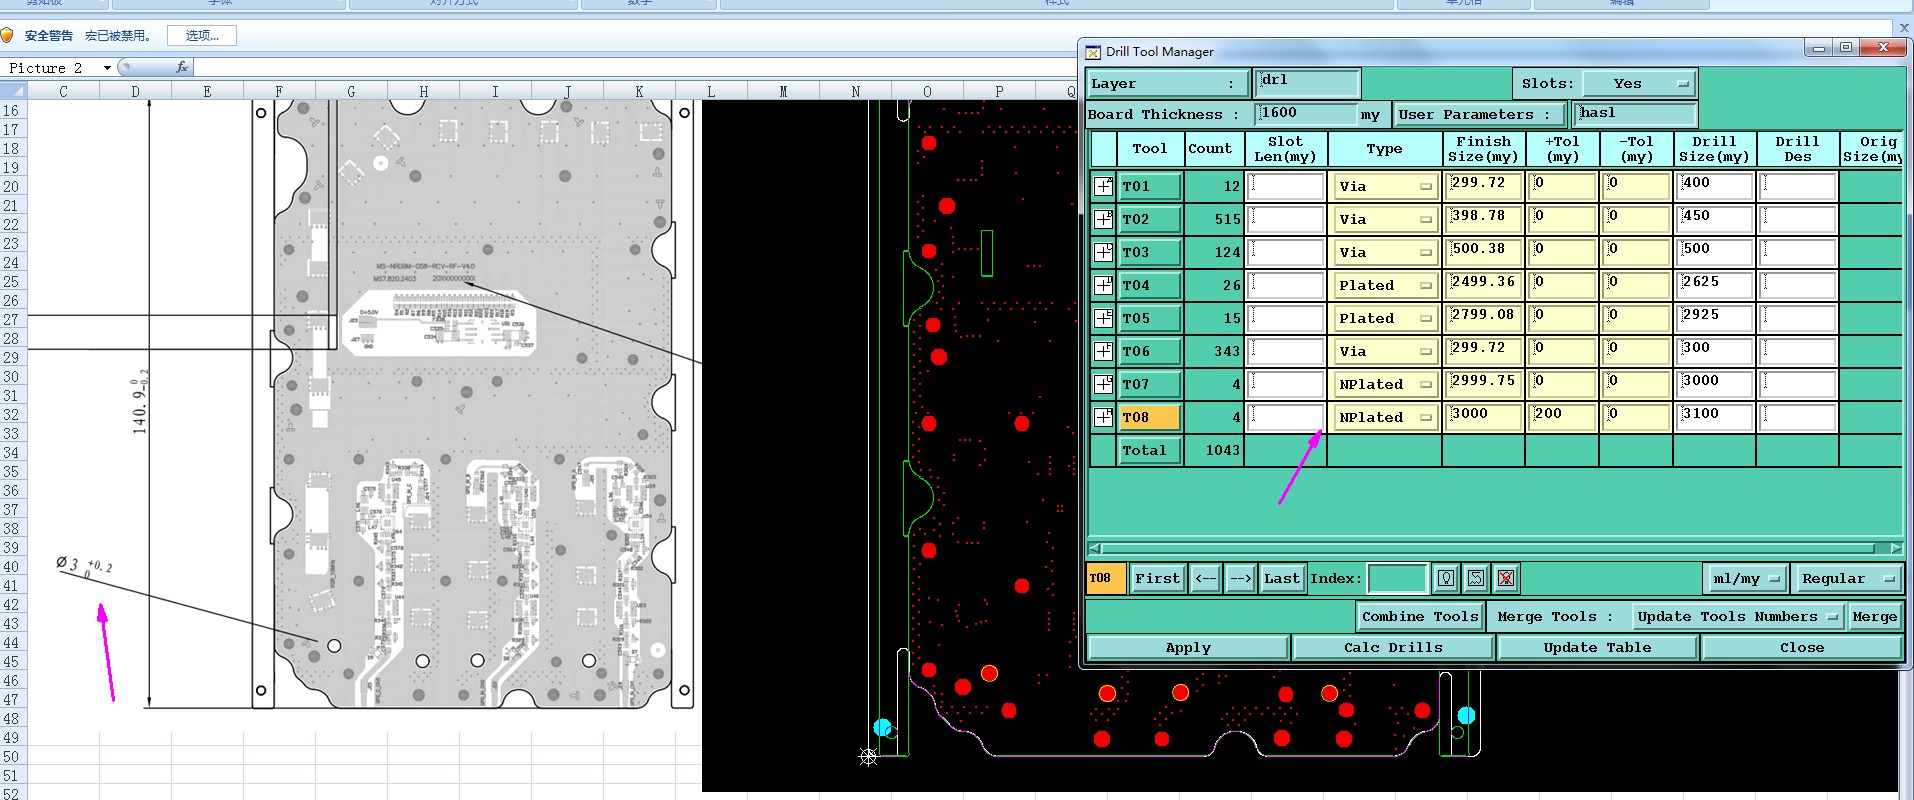Screen dimensions: 1914x800
Task: Click the Finish Size column header
Action: coord(1484,149)
